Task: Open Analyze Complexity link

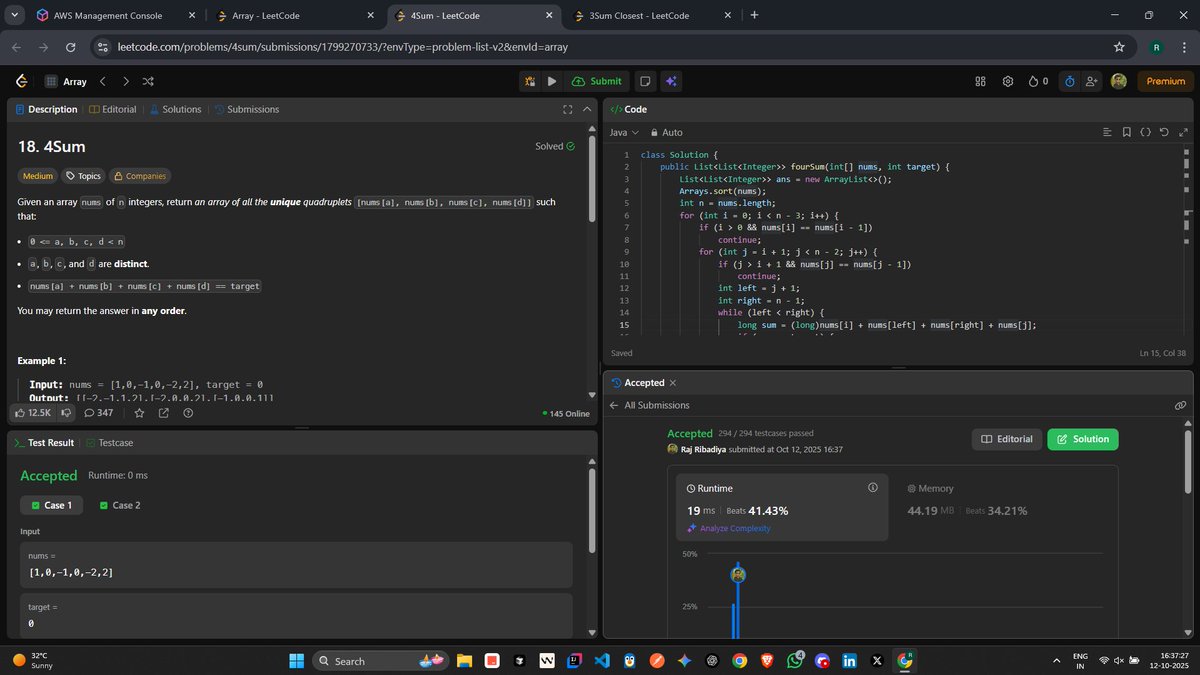Action: point(729,528)
